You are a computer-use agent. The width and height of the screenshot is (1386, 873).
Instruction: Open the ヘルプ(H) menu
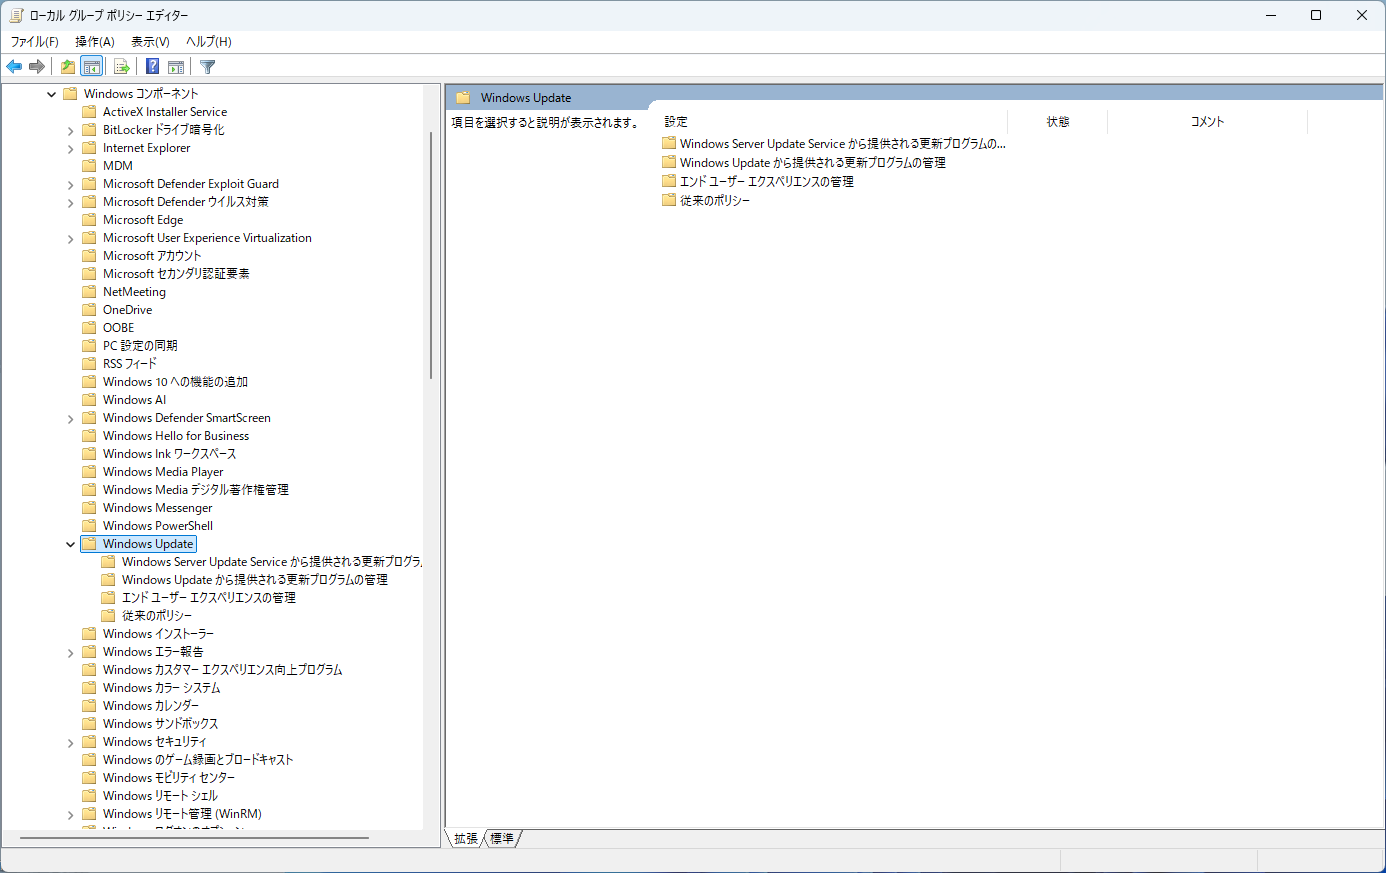click(x=208, y=41)
